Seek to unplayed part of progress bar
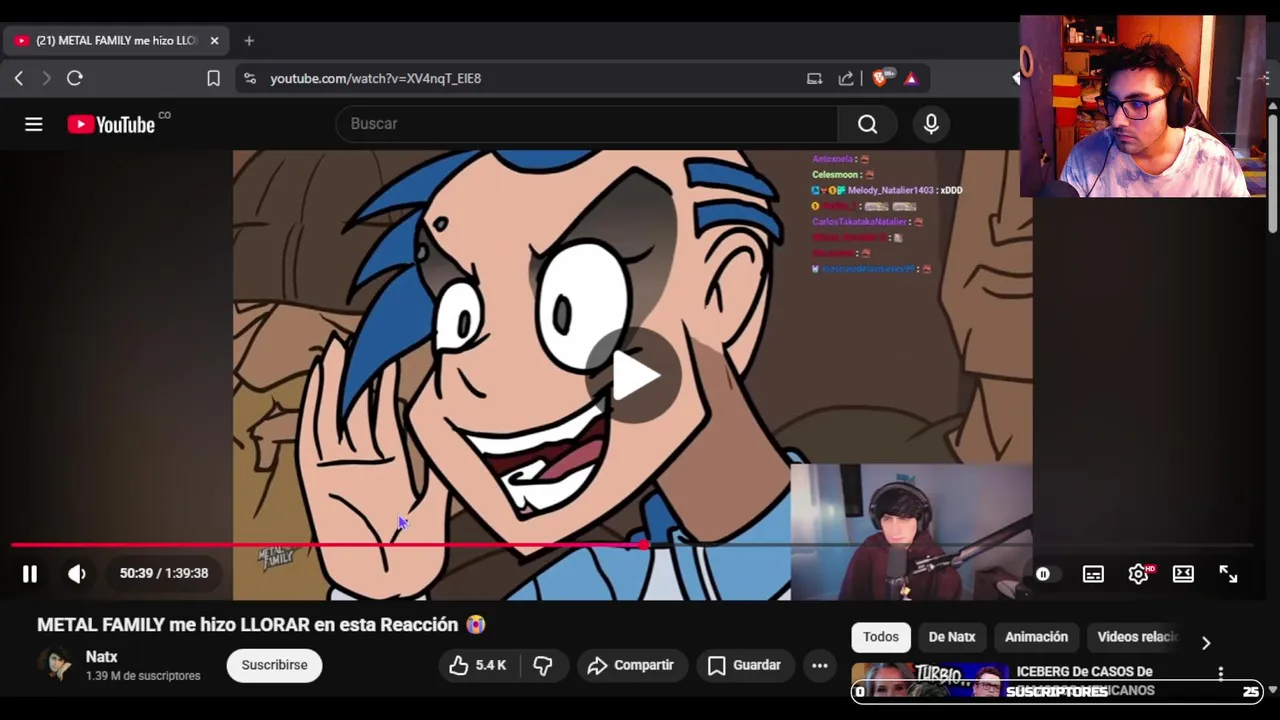1280x720 pixels. tap(950, 545)
